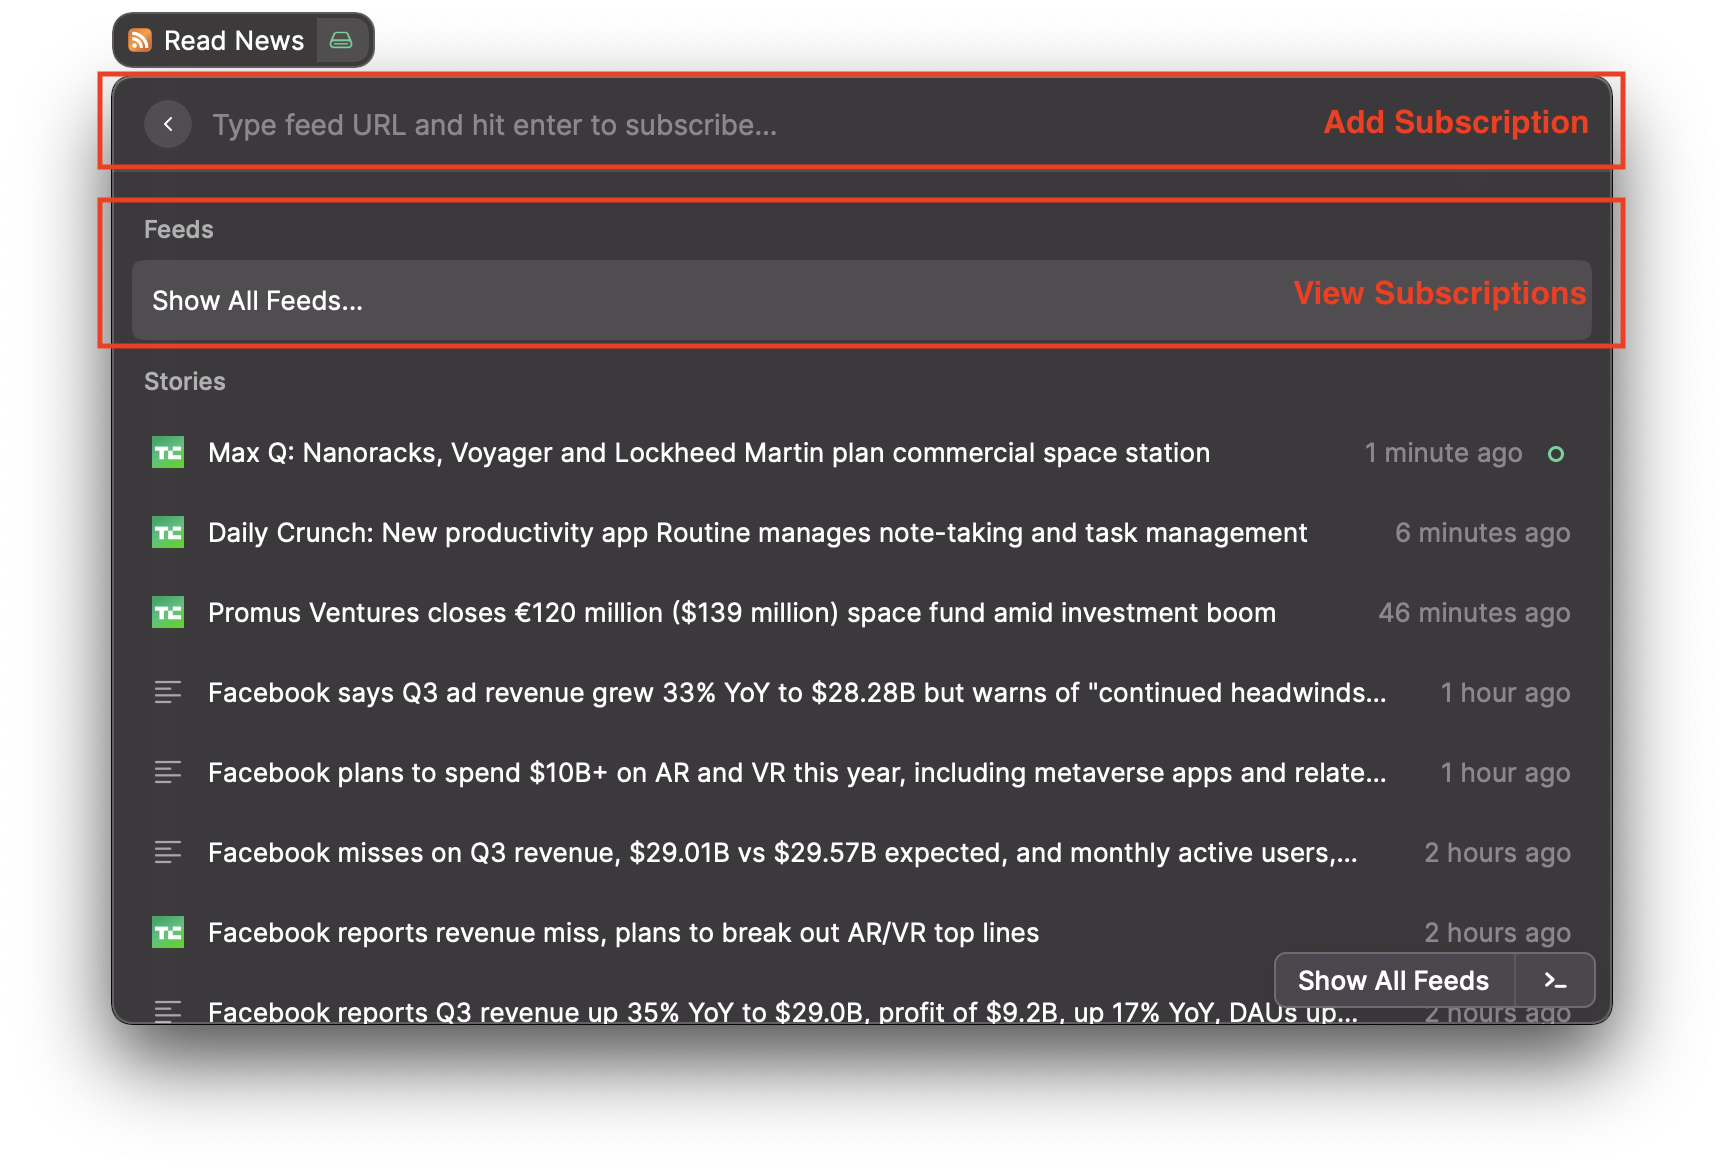Click the RSS icon in Read News tab
The image size is (1724, 1172).
(141, 40)
